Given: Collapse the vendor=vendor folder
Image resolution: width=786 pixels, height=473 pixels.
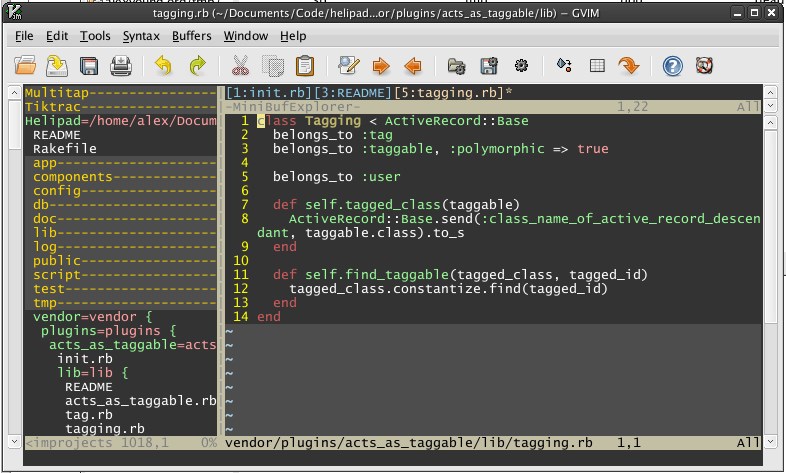Looking at the screenshot, I should tap(92, 317).
